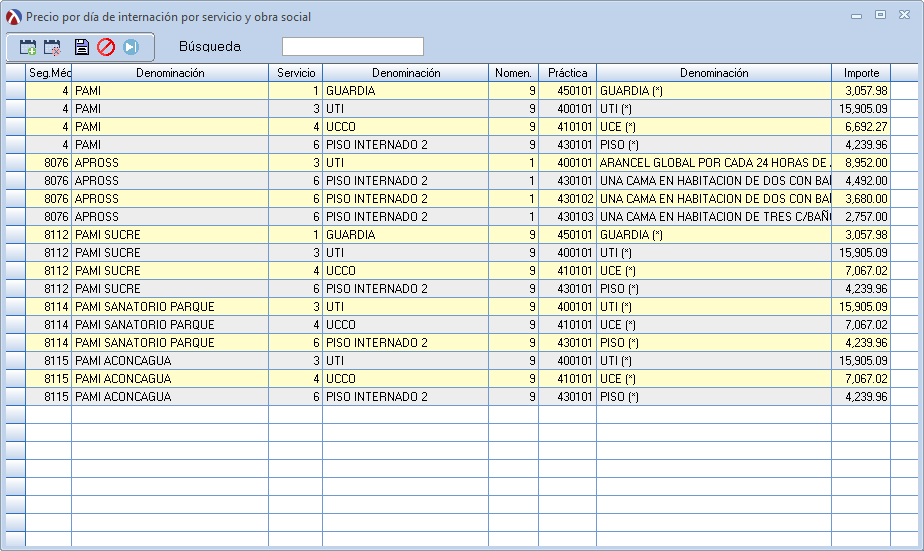Click Denominación header next to Práctica

click(x=714, y=73)
